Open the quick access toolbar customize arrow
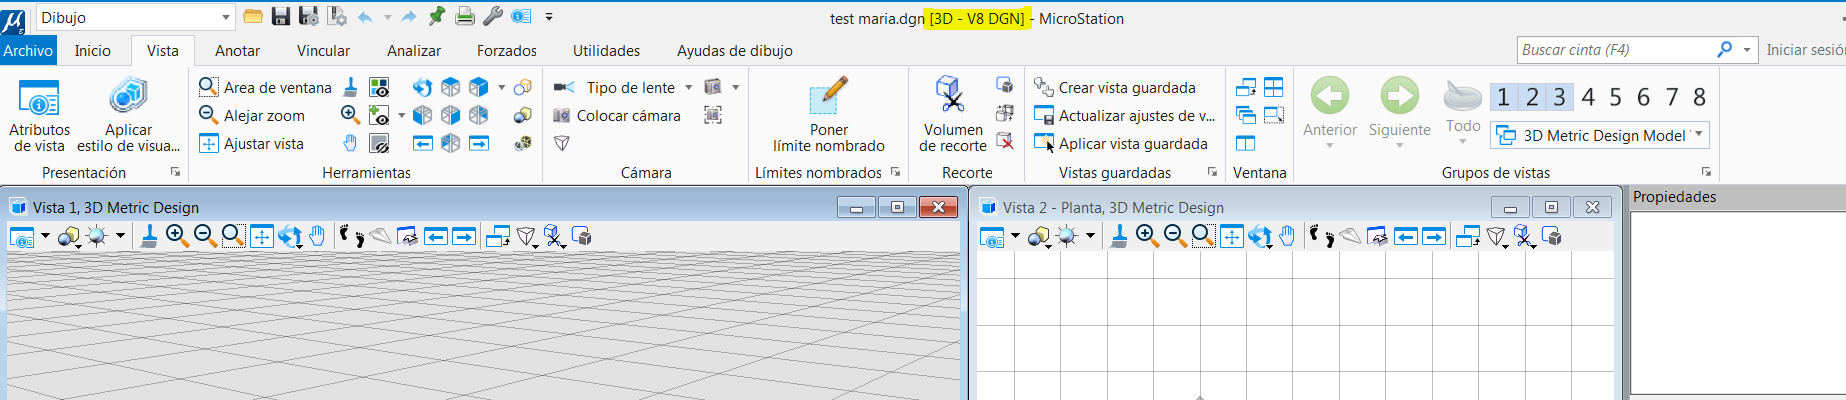Image resolution: width=1846 pixels, height=400 pixels. click(x=549, y=17)
